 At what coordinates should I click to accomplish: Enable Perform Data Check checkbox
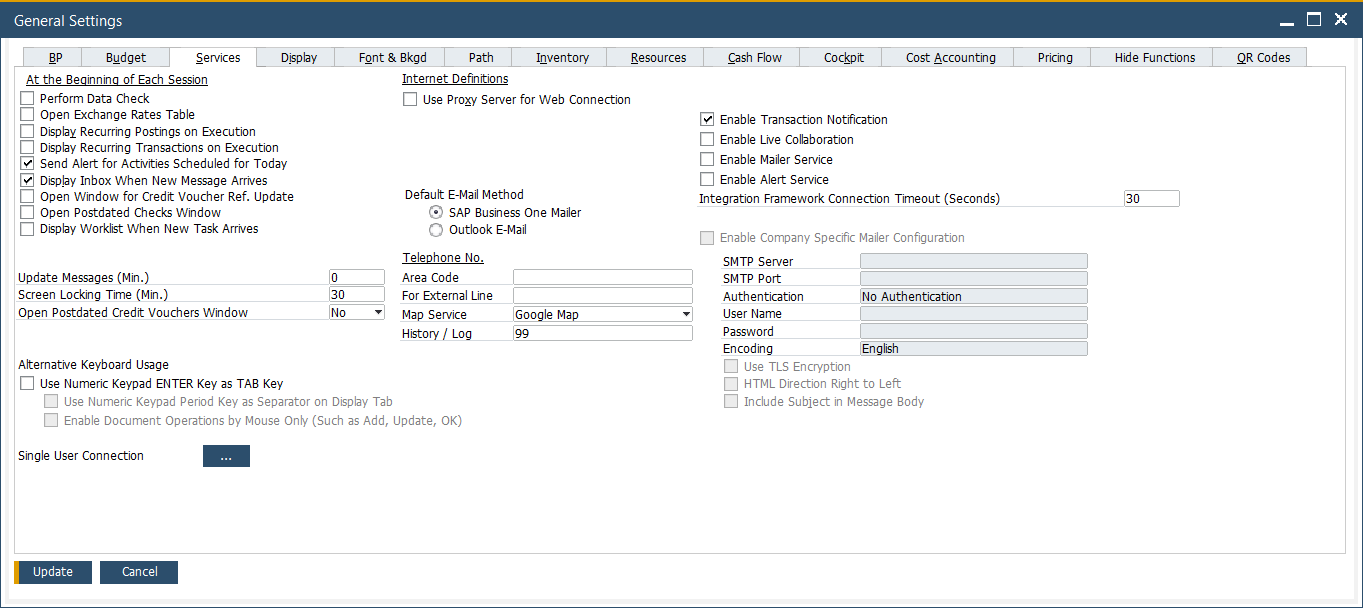click(27, 99)
